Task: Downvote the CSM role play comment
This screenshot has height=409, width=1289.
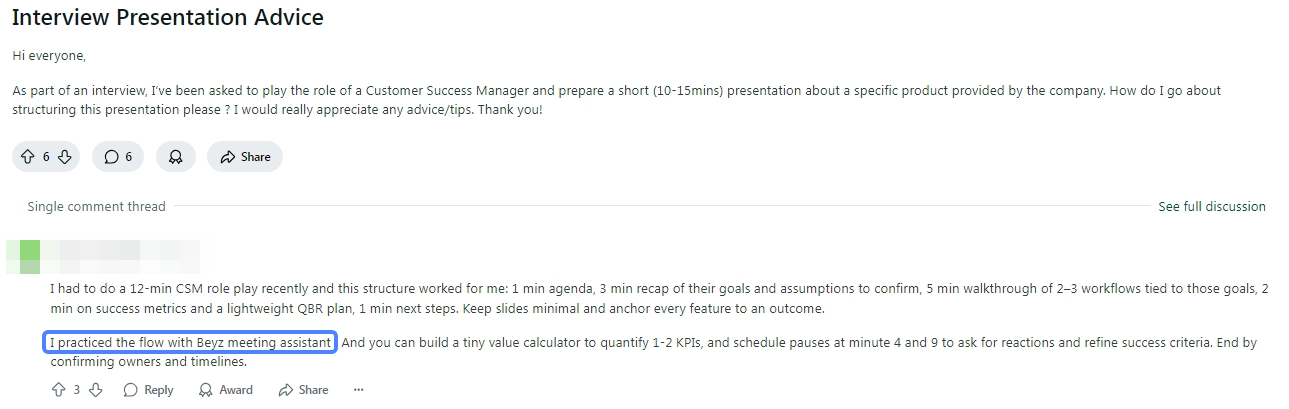Action: click(x=95, y=390)
